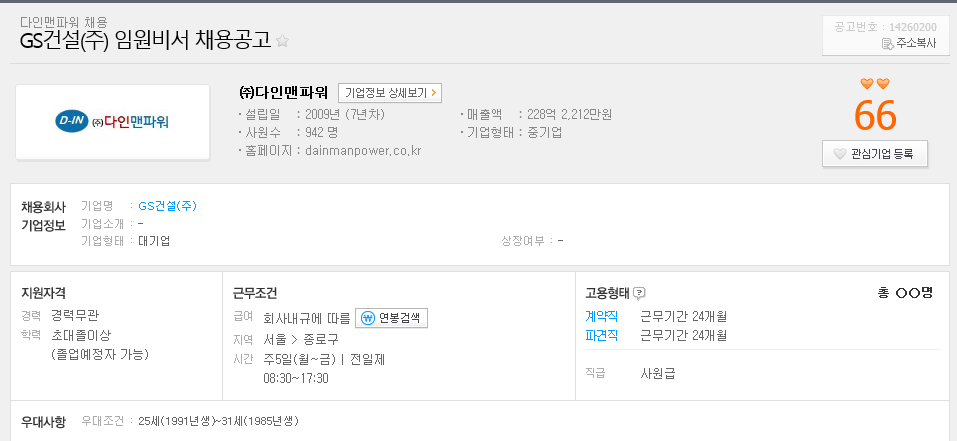Open the 다인맨파워 company logo image
Screen dimensions: 957x441
point(112,122)
